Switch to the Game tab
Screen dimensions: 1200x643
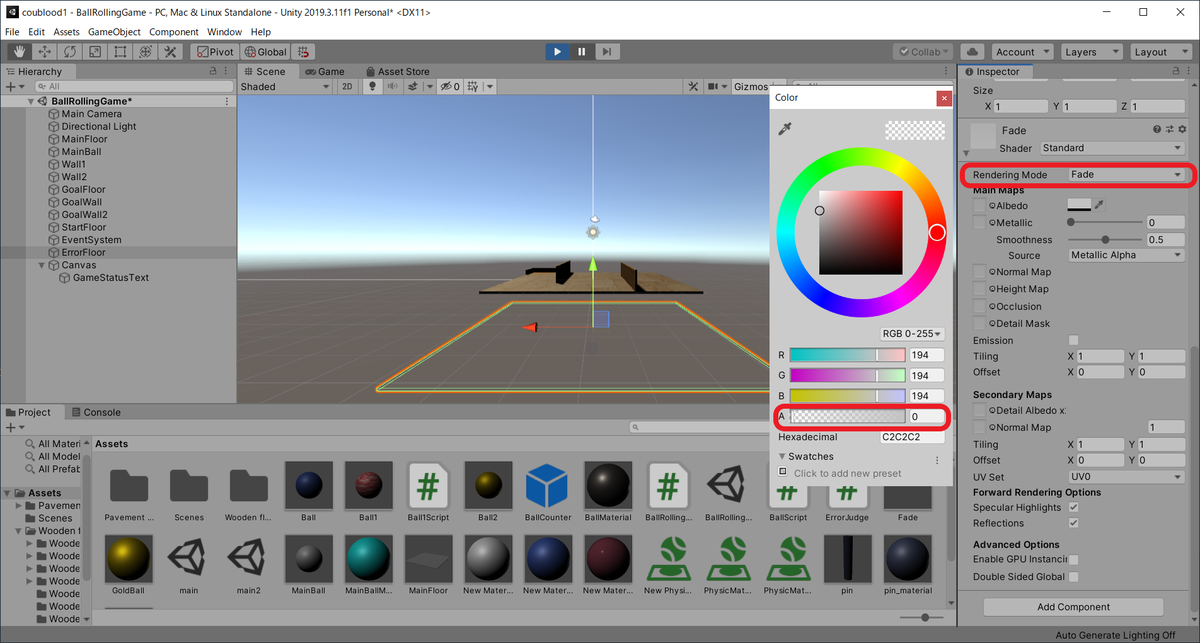pos(324,71)
